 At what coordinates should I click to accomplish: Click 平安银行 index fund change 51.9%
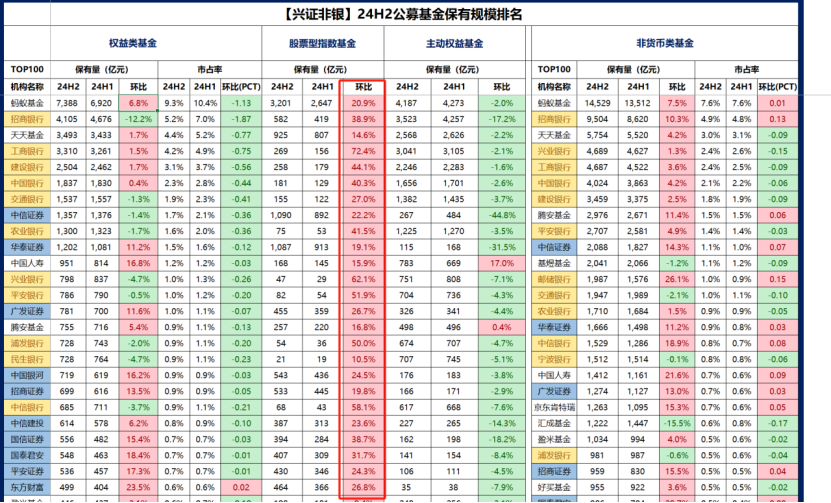click(363, 295)
